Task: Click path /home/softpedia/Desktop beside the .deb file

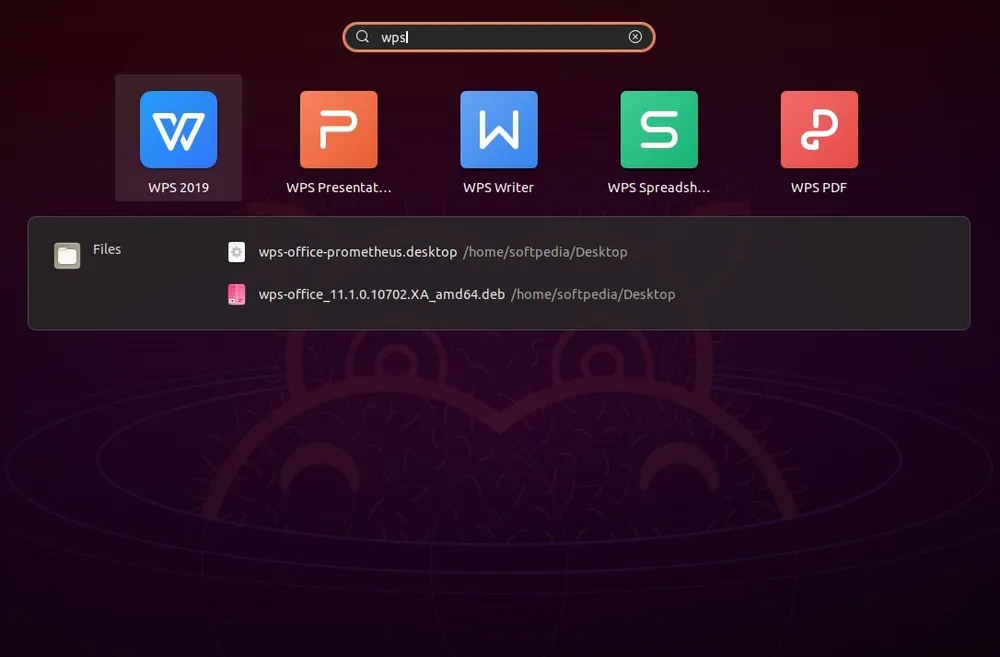Action: 593,294
